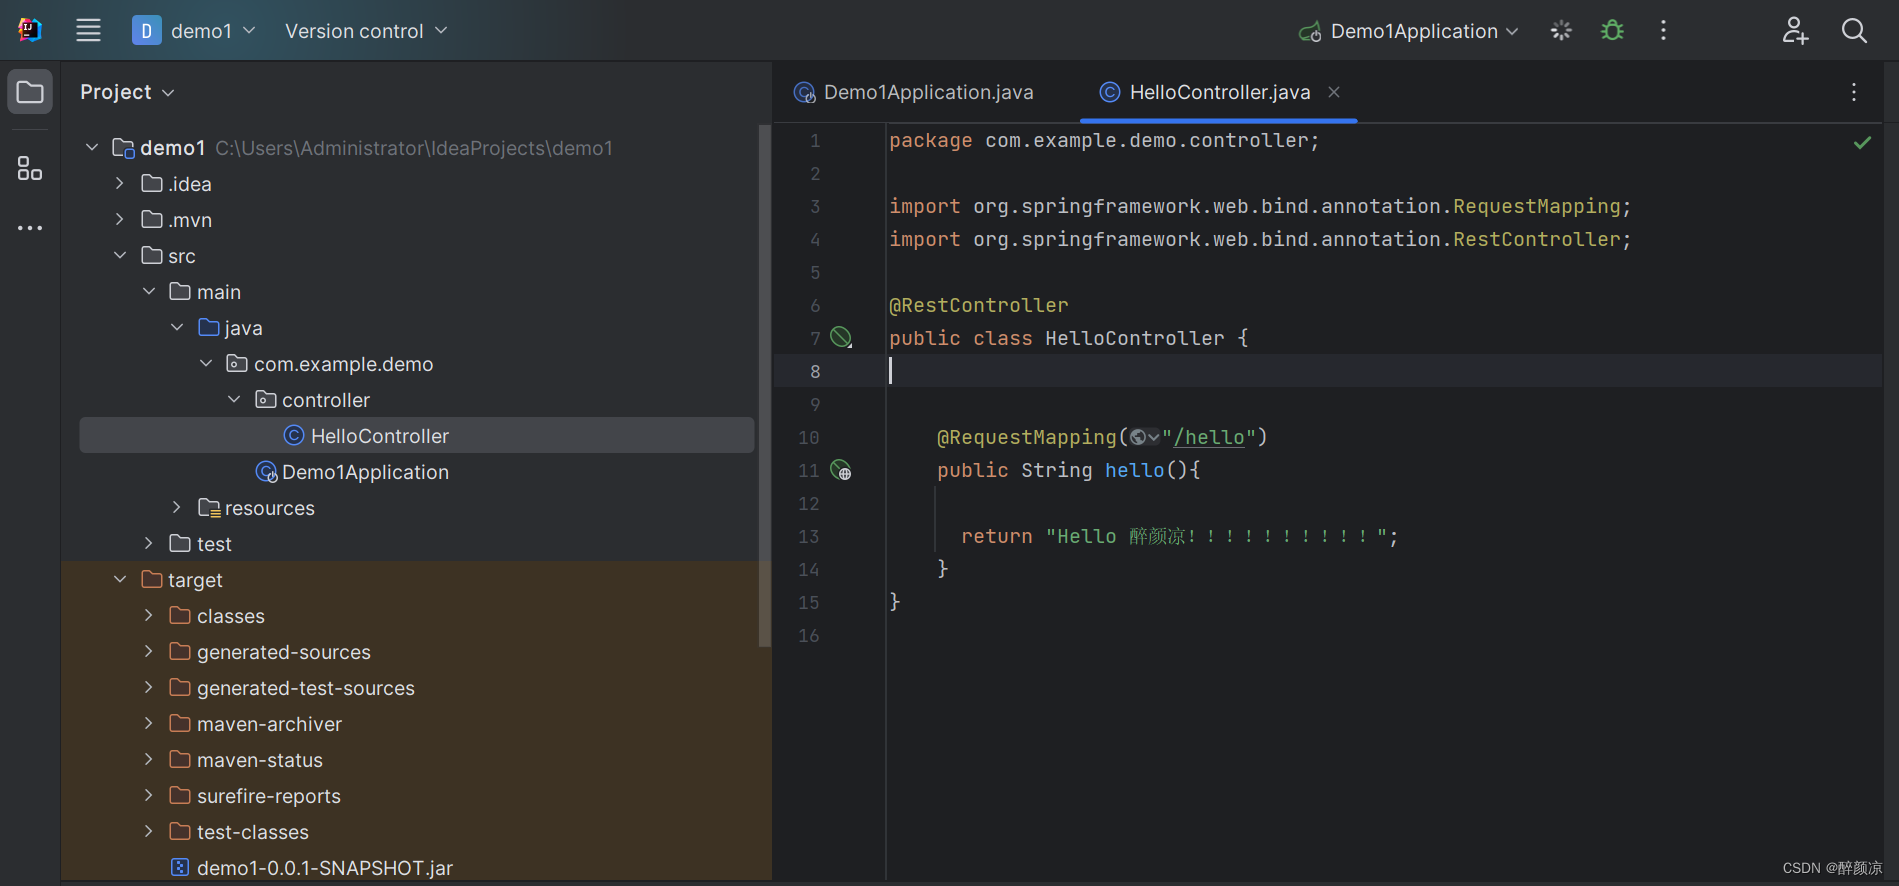Start debugging with the bug icon
The height and width of the screenshot is (886, 1899).
pyautogui.click(x=1612, y=31)
